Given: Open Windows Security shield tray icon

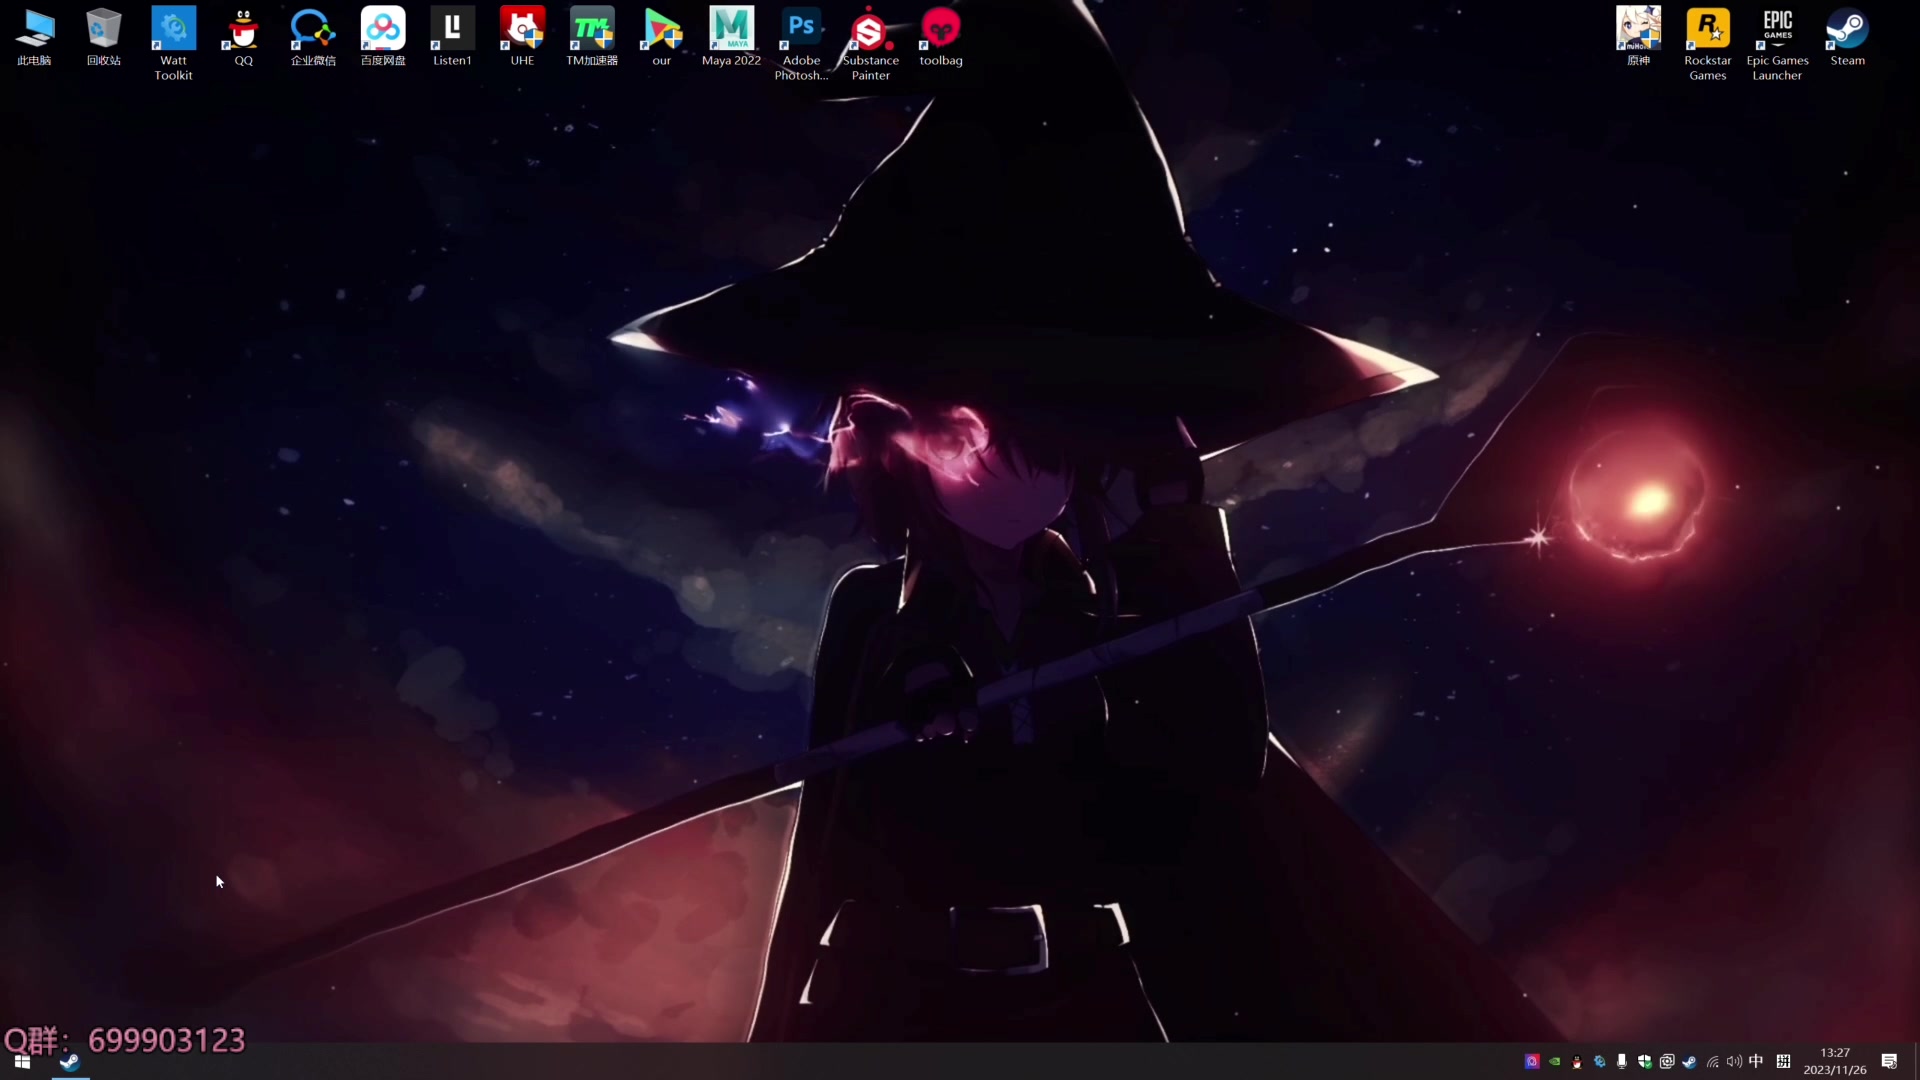Looking at the screenshot, I should pyautogui.click(x=1644, y=1062).
